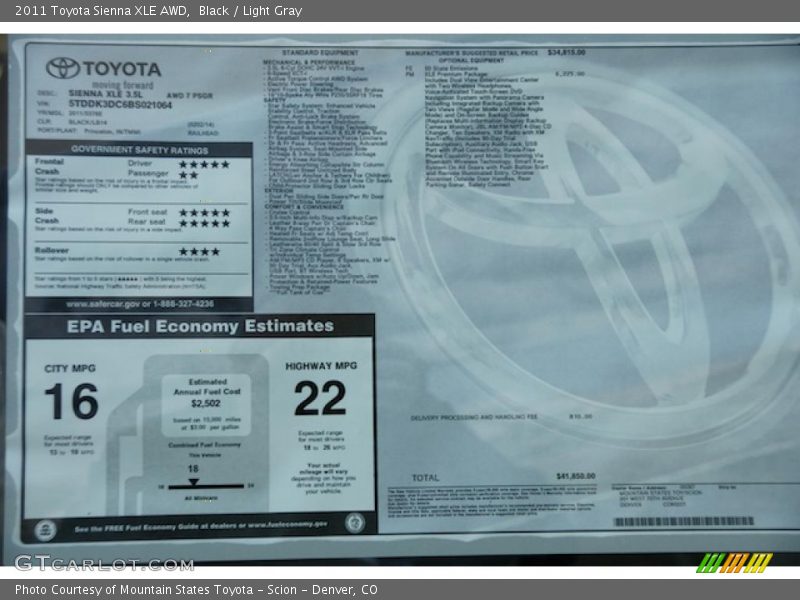Click the total price $41,850.00
This screenshot has height=600, width=800.
576,476
